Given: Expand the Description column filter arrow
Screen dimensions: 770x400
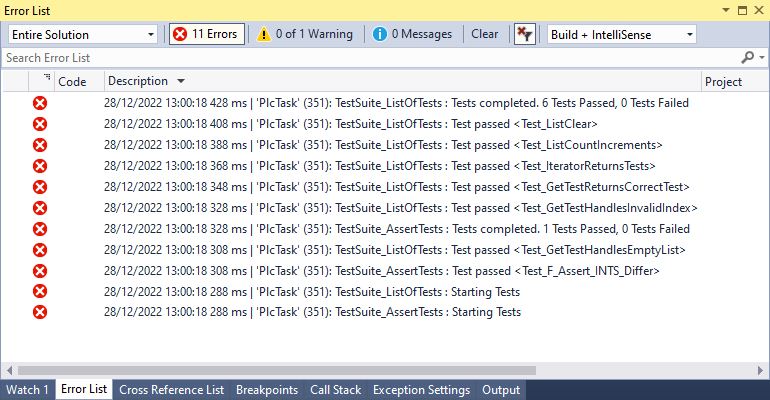Looking at the screenshot, I should (181, 81).
